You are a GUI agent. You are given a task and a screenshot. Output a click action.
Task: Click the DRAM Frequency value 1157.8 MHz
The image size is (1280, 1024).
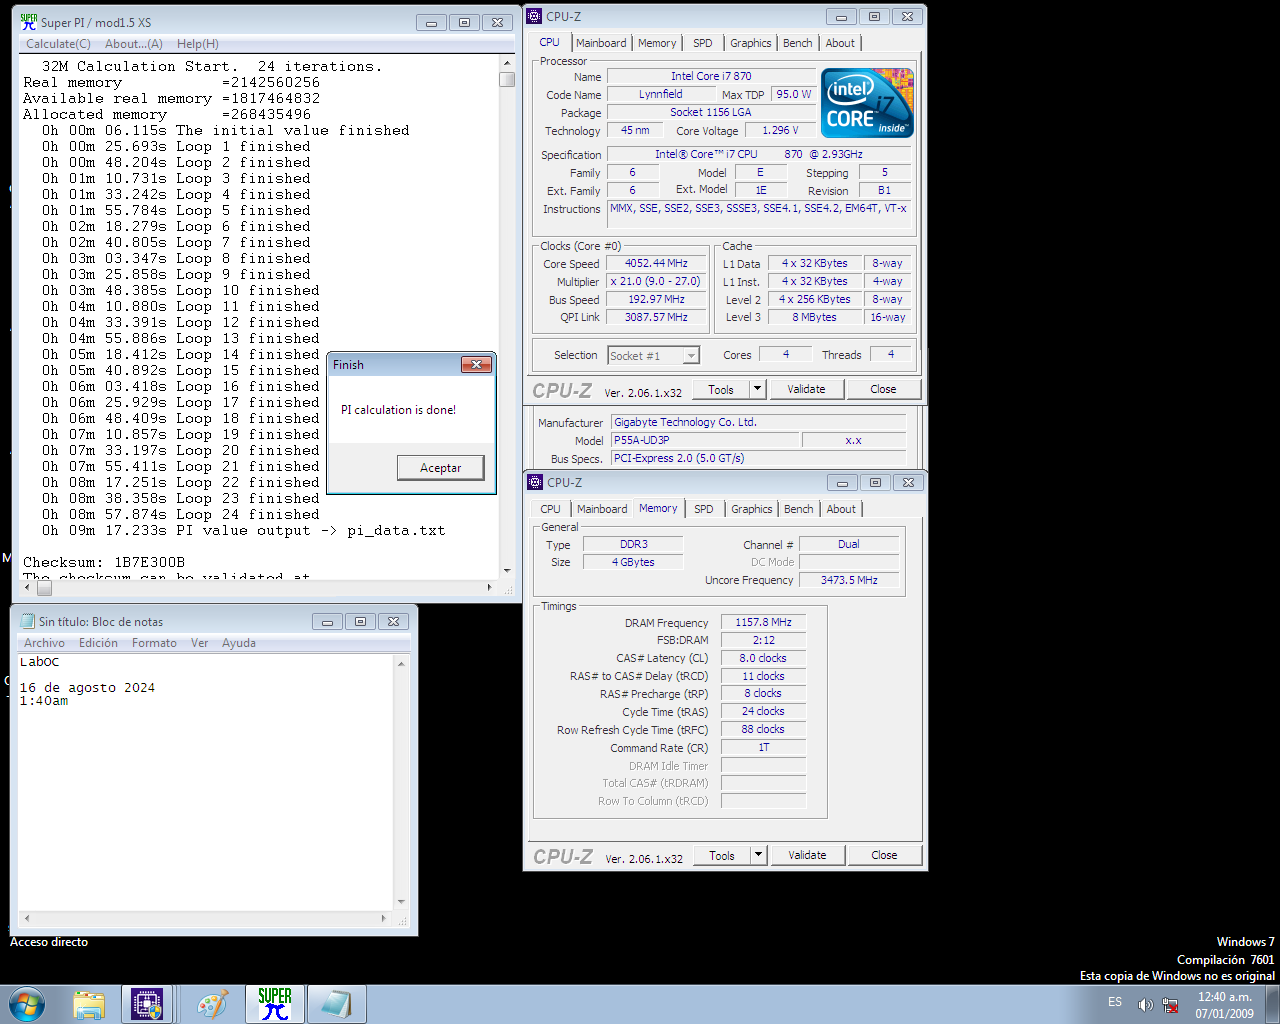763,622
